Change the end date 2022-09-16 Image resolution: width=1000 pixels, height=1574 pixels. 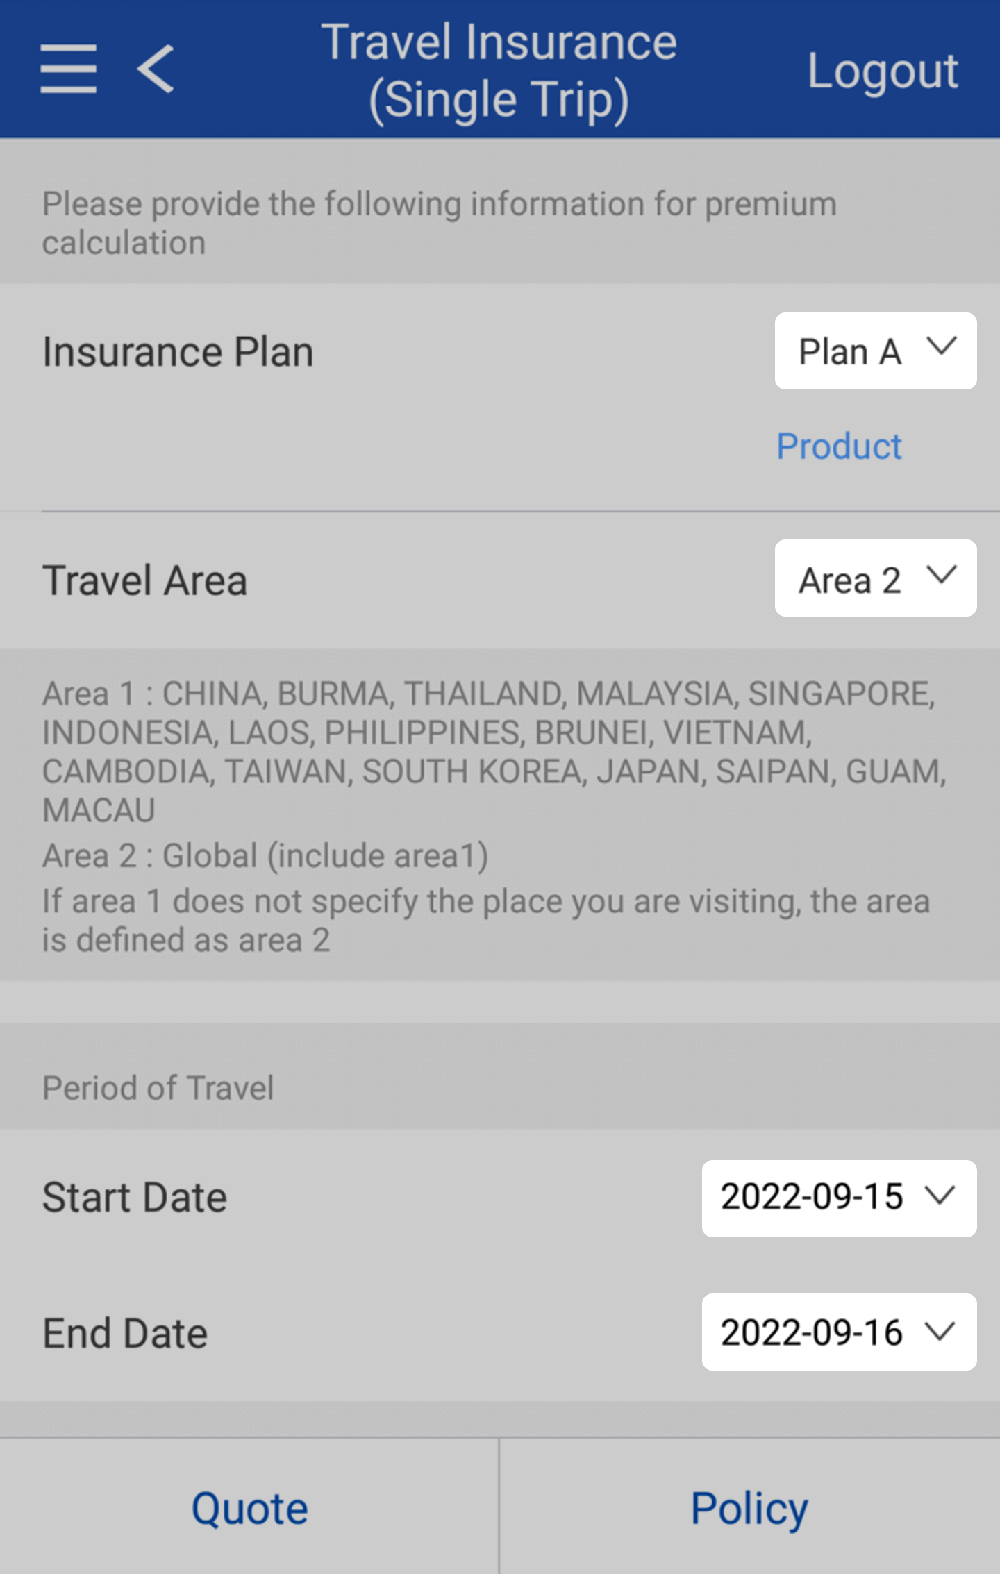tap(838, 1332)
